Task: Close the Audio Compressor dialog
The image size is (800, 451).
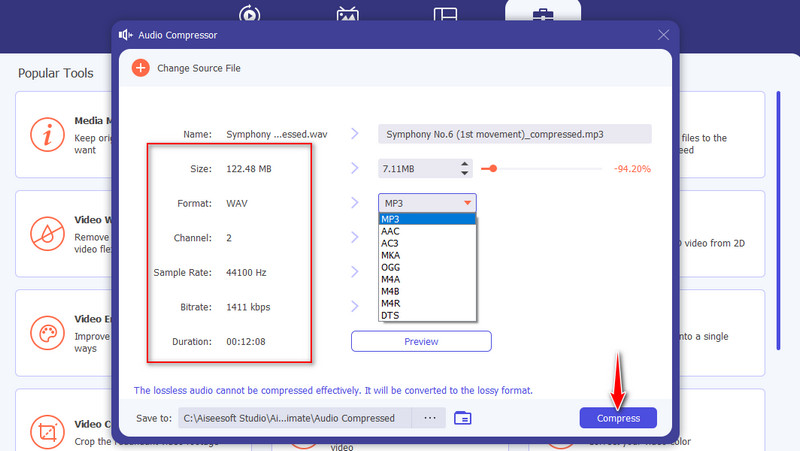Action: pyautogui.click(x=663, y=35)
